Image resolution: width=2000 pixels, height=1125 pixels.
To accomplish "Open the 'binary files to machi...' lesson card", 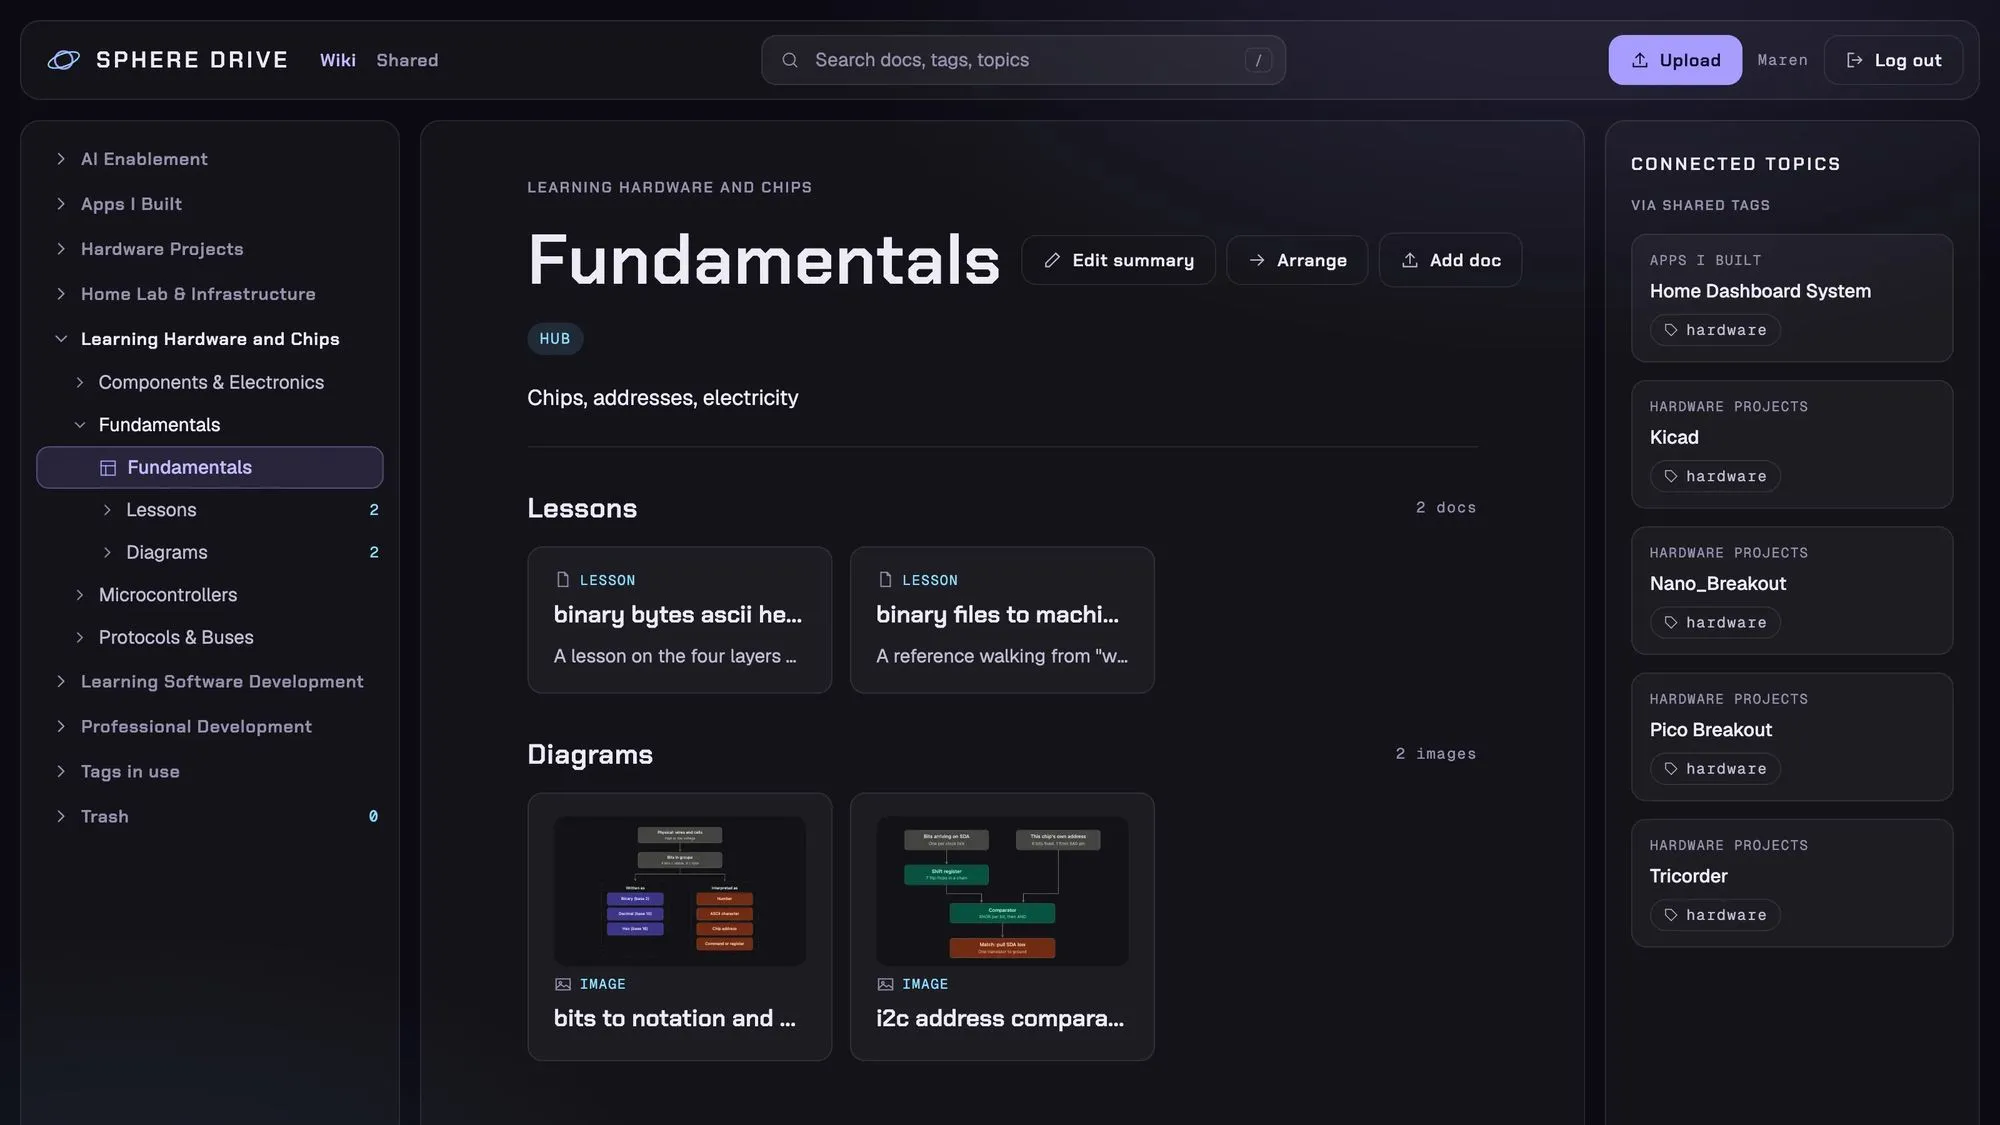I will pos(1002,620).
